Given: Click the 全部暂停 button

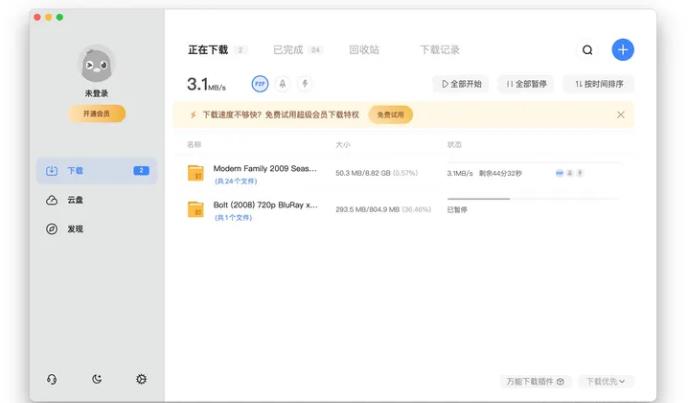Looking at the screenshot, I should 525,84.
